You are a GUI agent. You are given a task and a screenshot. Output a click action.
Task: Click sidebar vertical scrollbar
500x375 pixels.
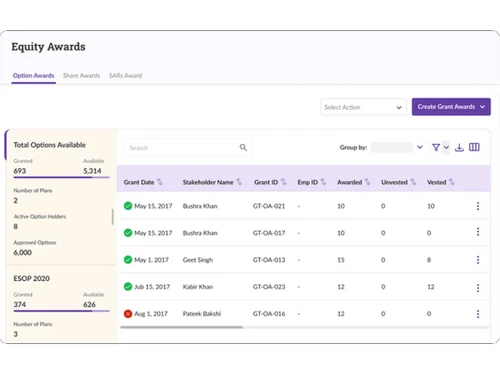113,217
